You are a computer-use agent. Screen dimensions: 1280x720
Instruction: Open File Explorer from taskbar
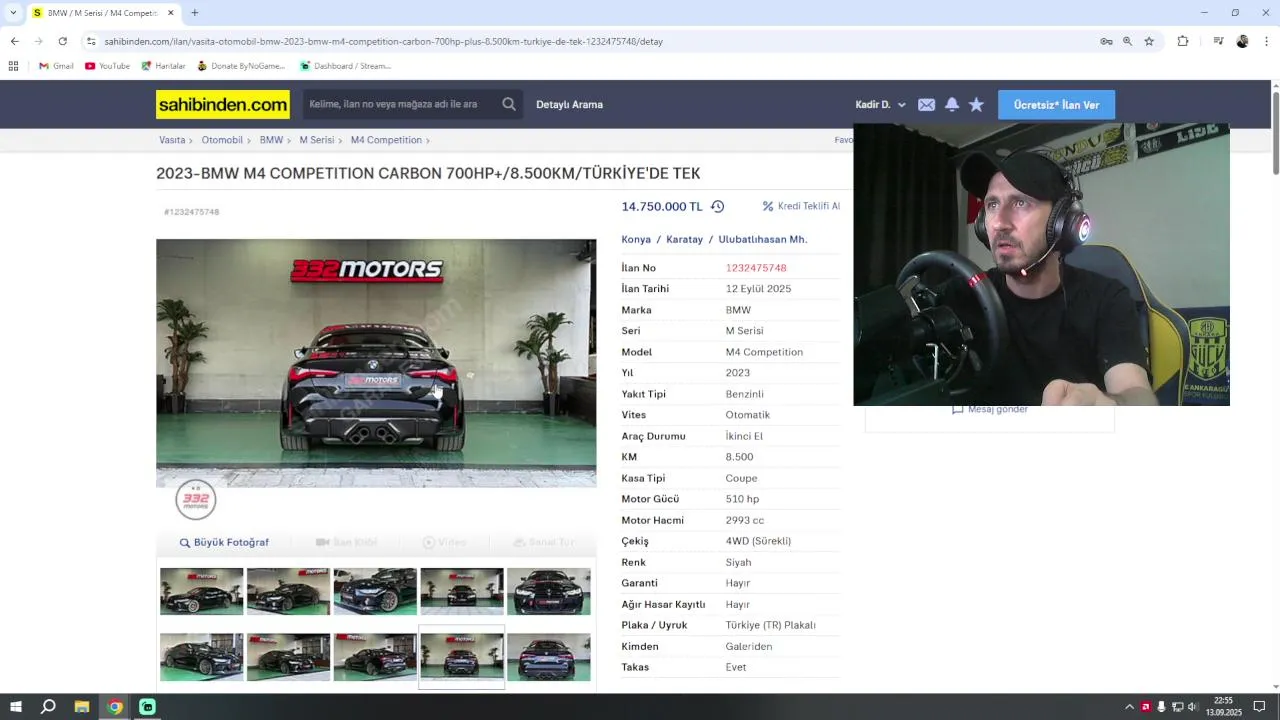point(82,707)
